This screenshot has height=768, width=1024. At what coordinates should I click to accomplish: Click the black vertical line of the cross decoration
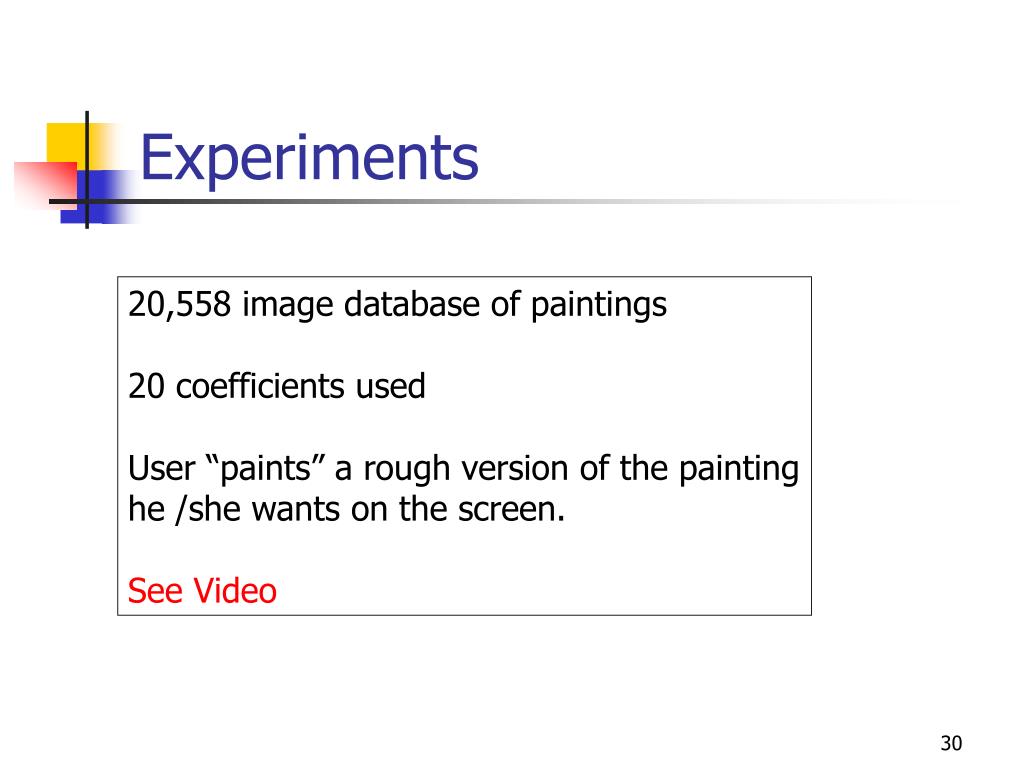(x=87, y=170)
